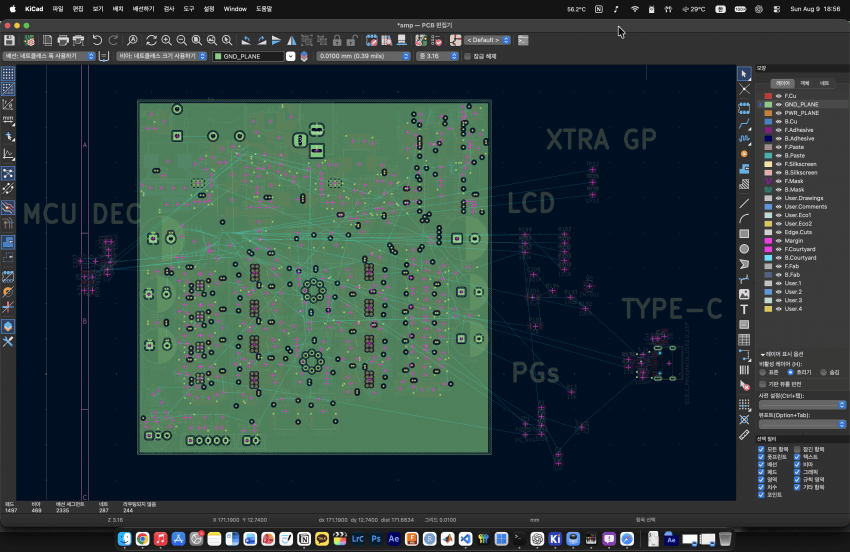Image resolution: width=850 pixels, height=552 pixels.
Task: Toggle ratsnest display in left toolbar
Action: click(x=8, y=174)
